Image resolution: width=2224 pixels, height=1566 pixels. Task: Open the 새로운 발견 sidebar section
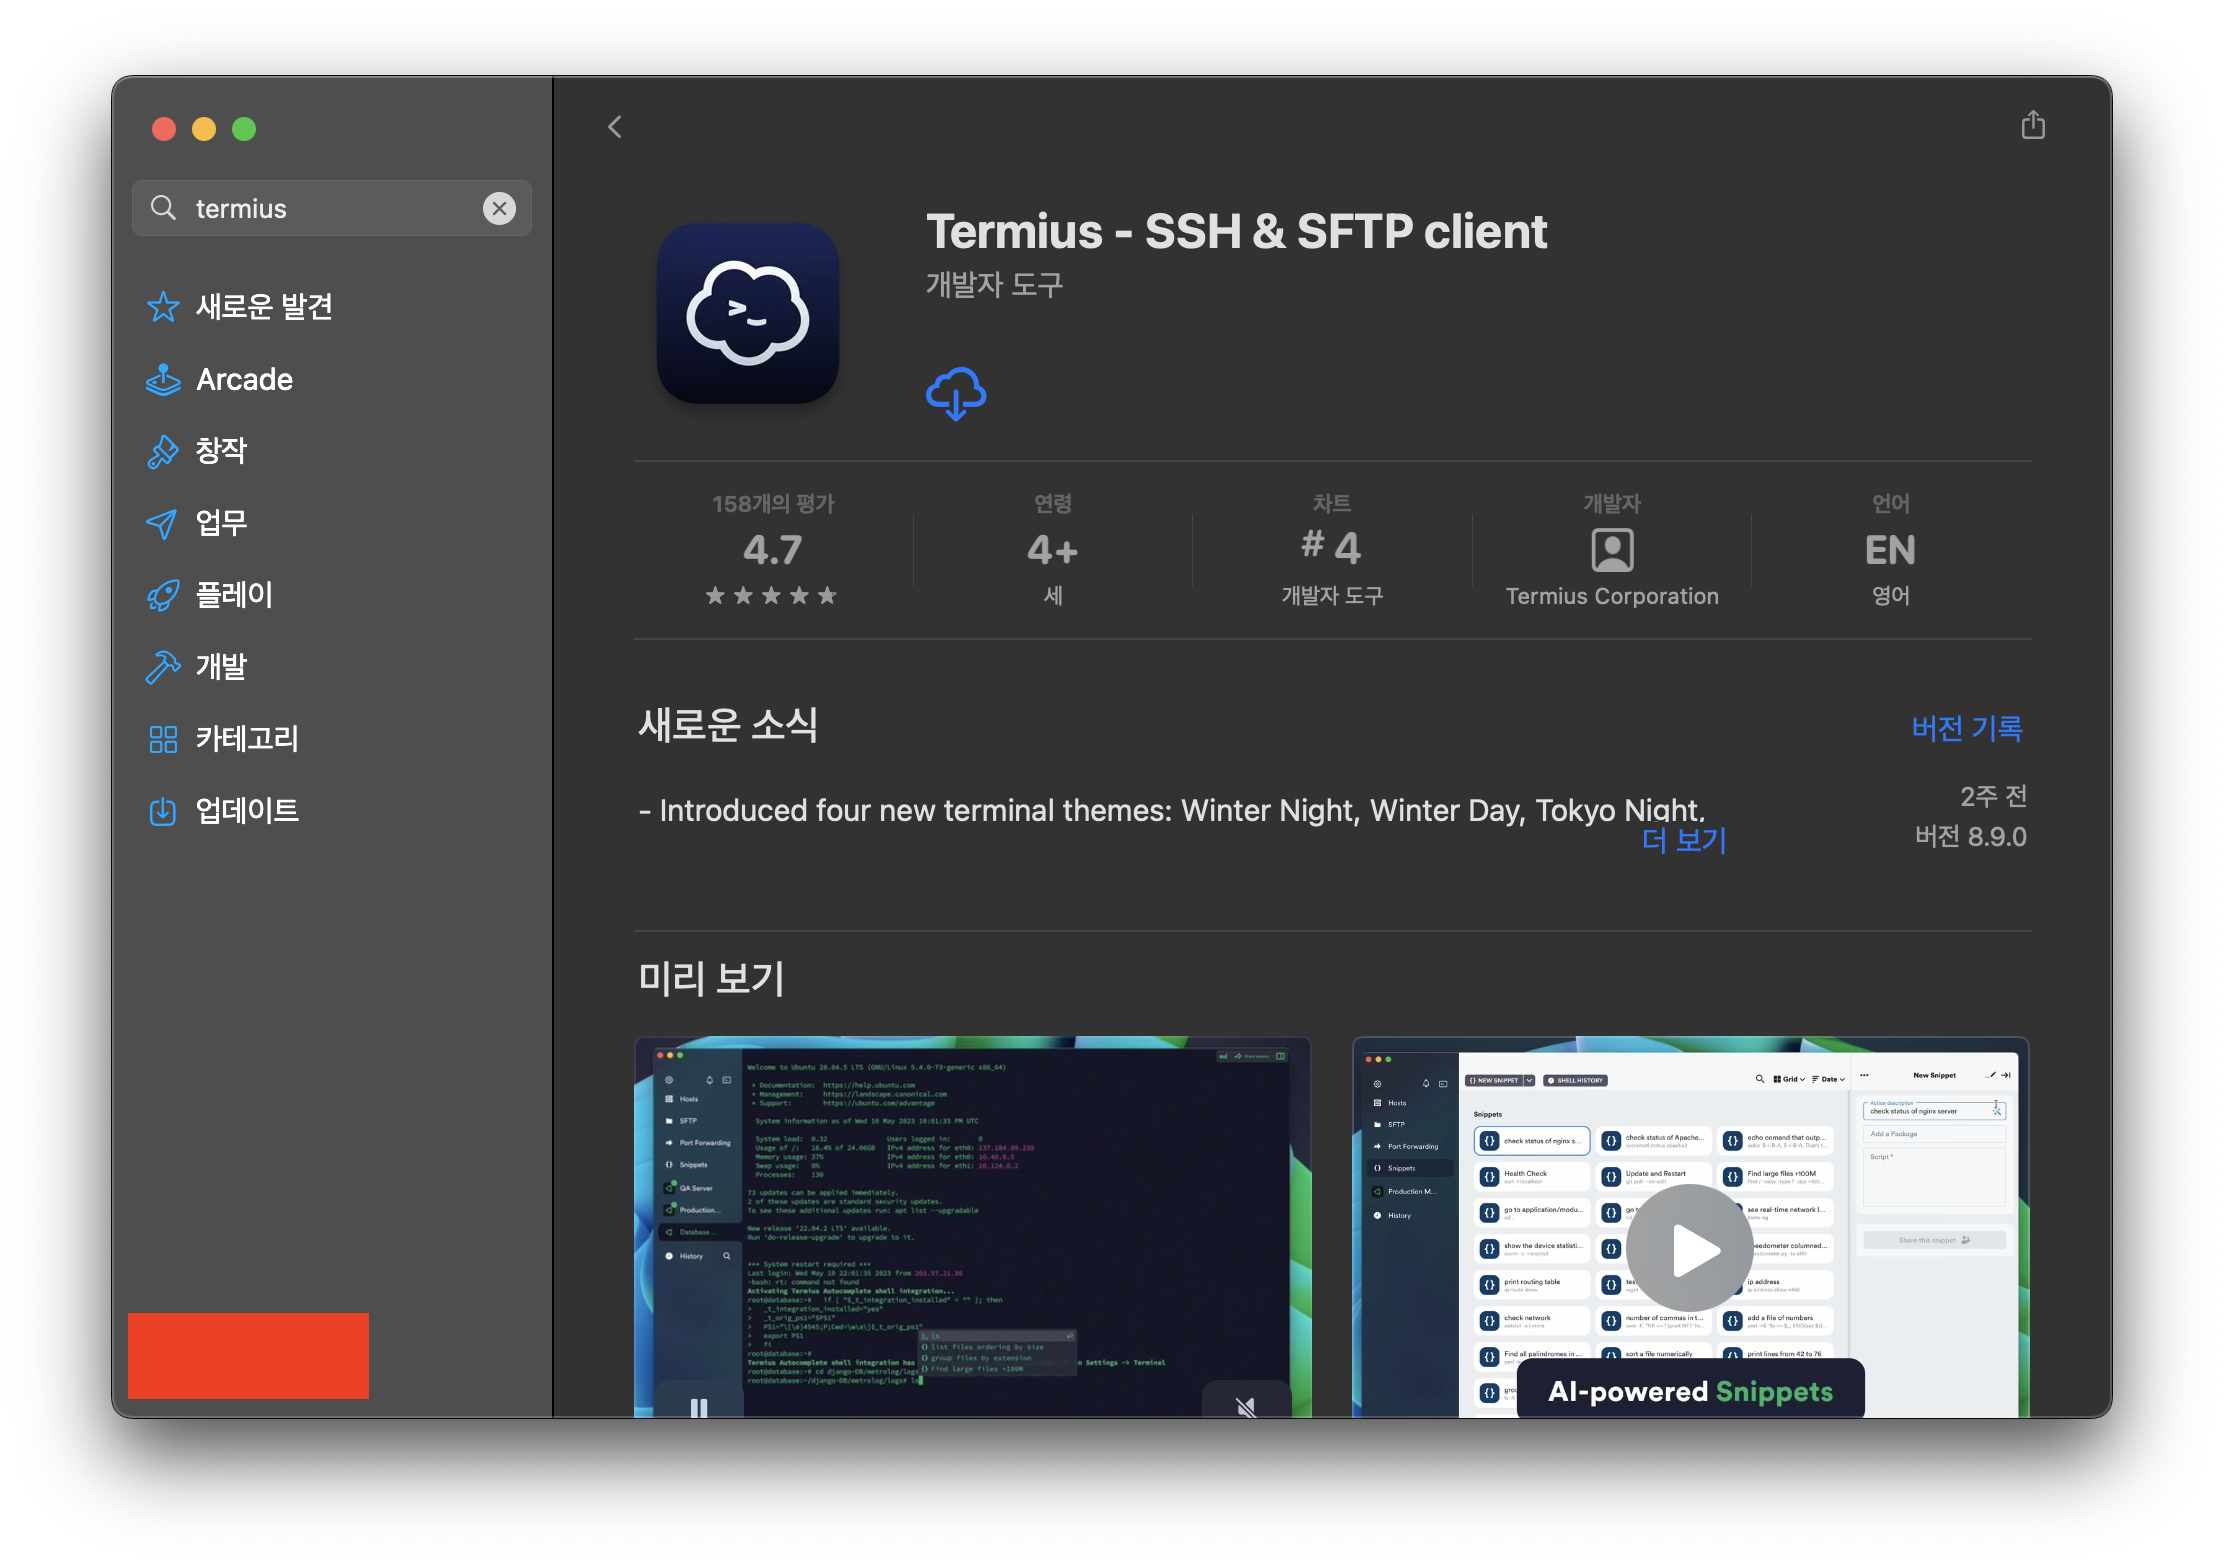click(x=263, y=307)
